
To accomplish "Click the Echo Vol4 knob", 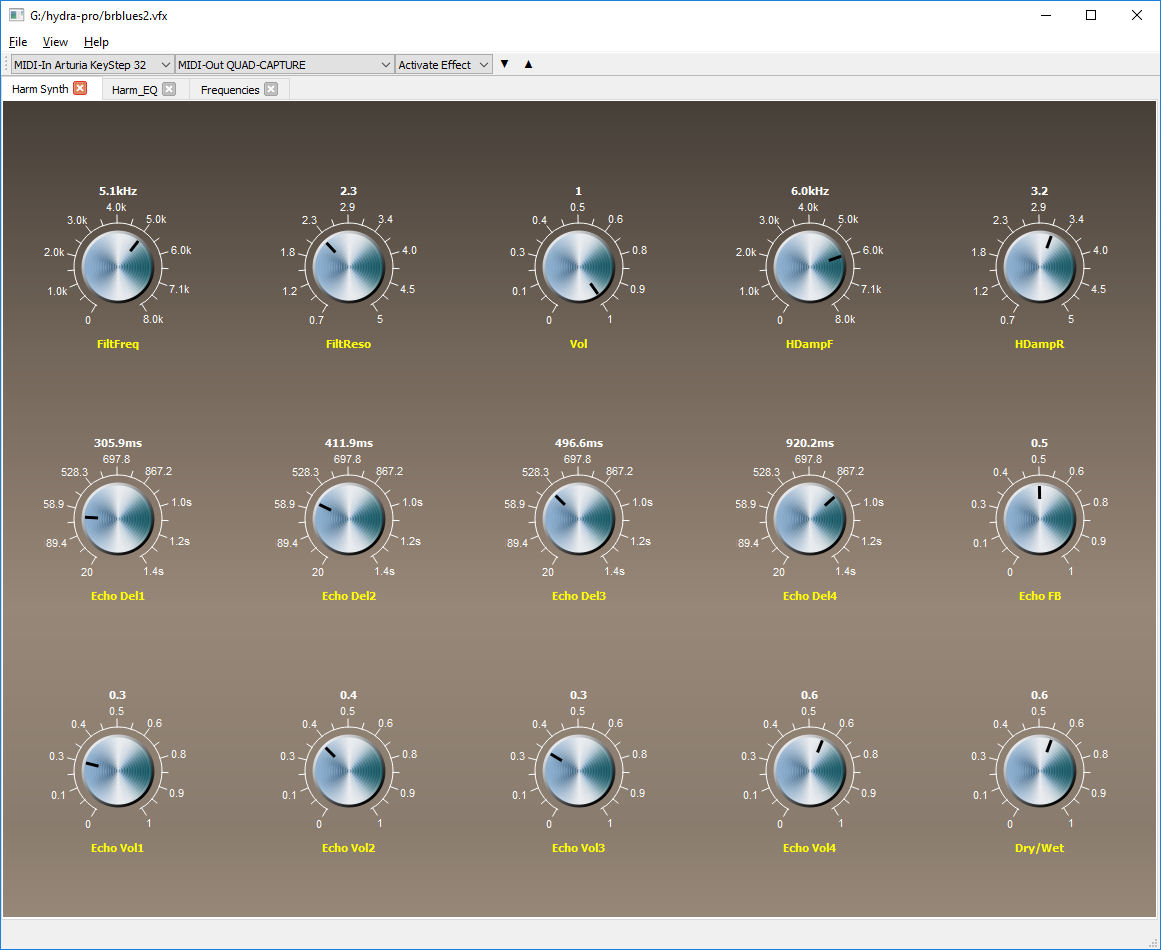I will [x=809, y=770].
